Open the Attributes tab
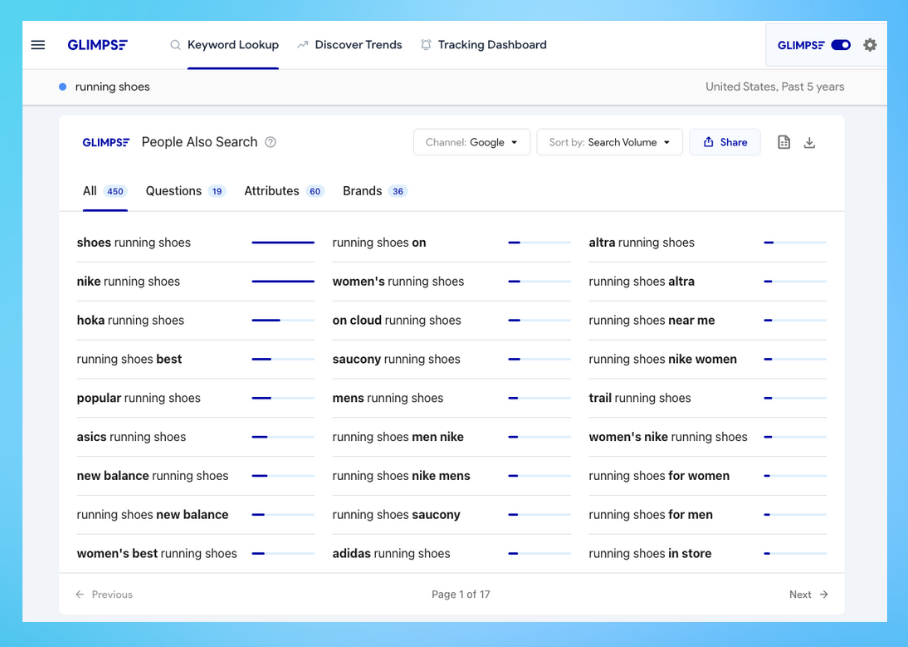Viewport: 908px width, 647px height. click(x=271, y=191)
